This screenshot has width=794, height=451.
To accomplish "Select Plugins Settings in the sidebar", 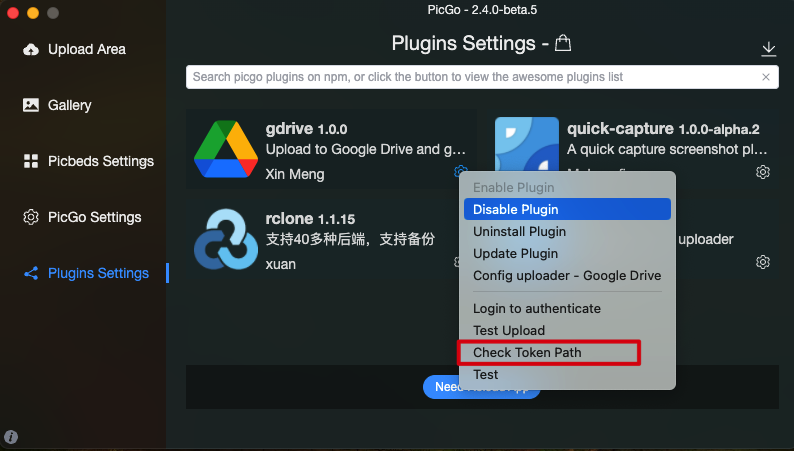I will pyautogui.click(x=98, y=273).
